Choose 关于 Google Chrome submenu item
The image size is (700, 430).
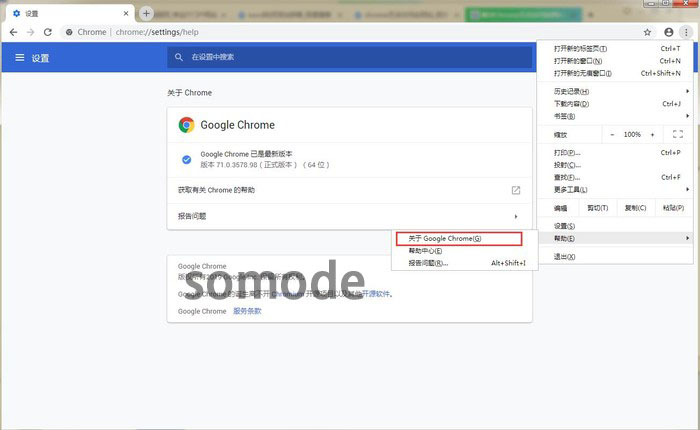tap(459, 238)
